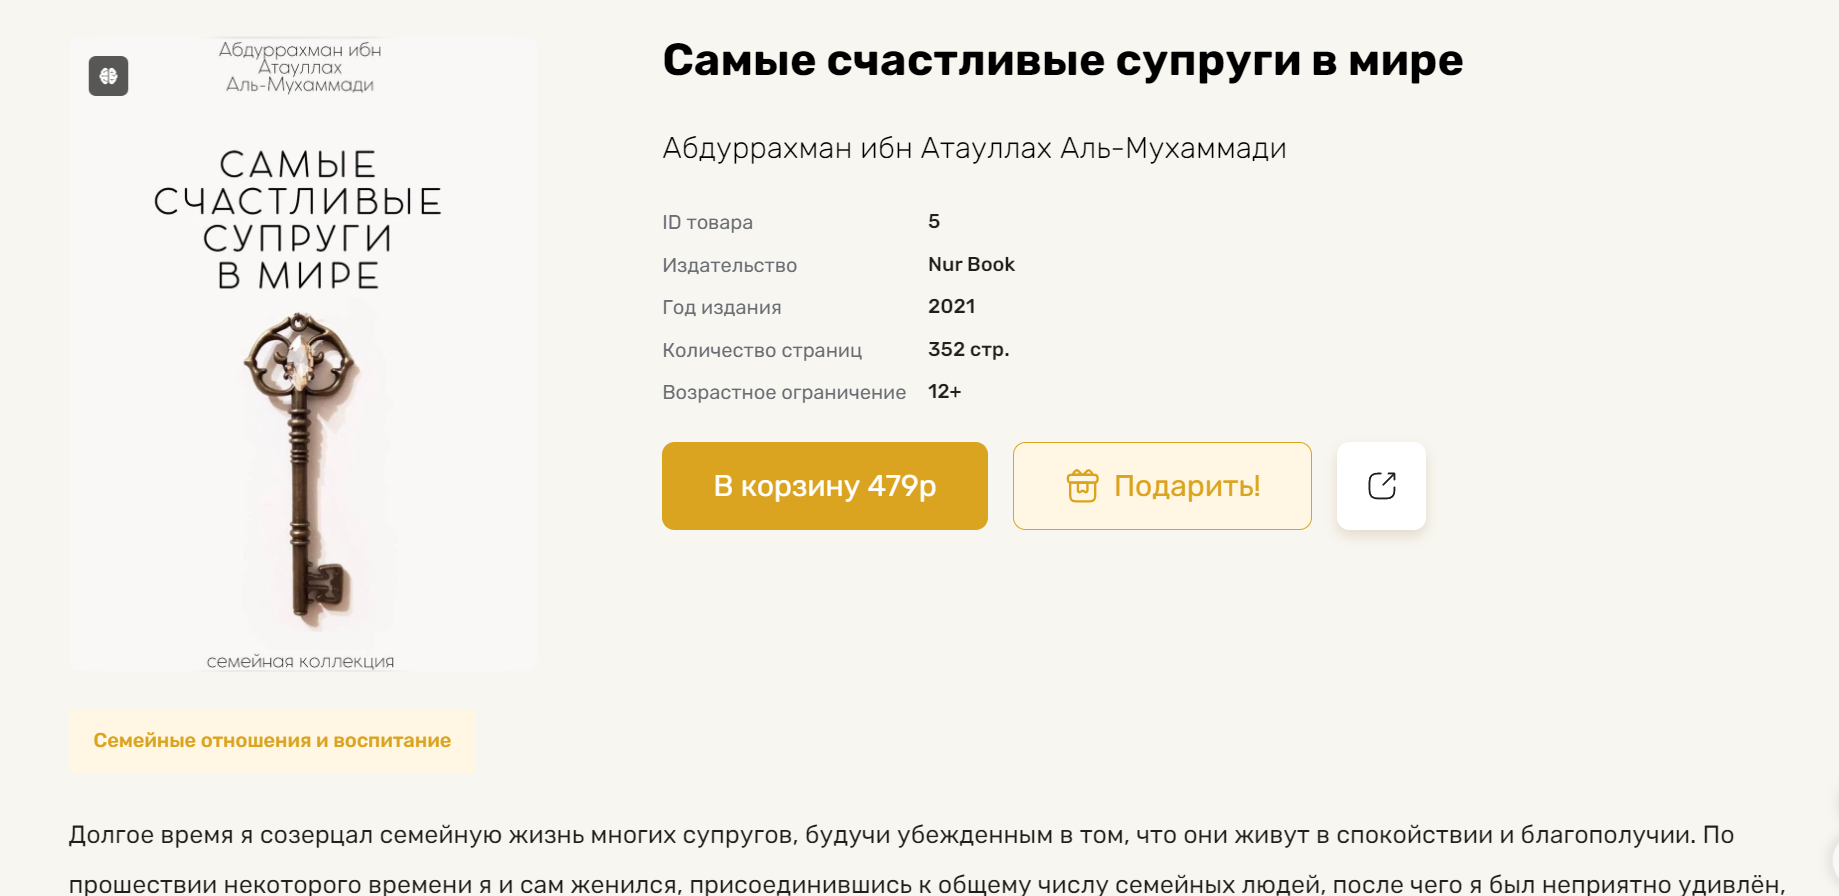Open author page Абдуррахман ибн Атауллах Аль-Мухаммади
Viewport: 1839px width, 896px height.
975,148
